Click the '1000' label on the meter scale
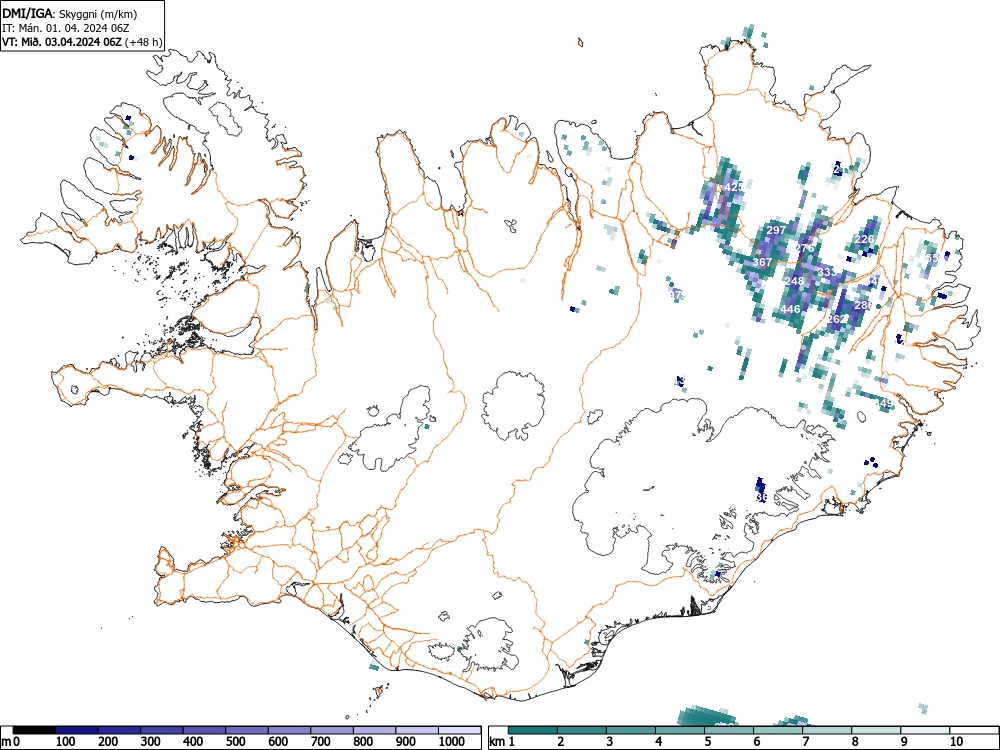The height and width of the screenshot is (750, 1000). pos(452,742)
